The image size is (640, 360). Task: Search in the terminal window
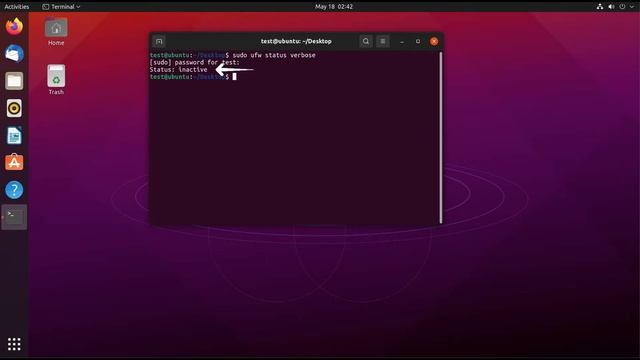click(366, 41)
